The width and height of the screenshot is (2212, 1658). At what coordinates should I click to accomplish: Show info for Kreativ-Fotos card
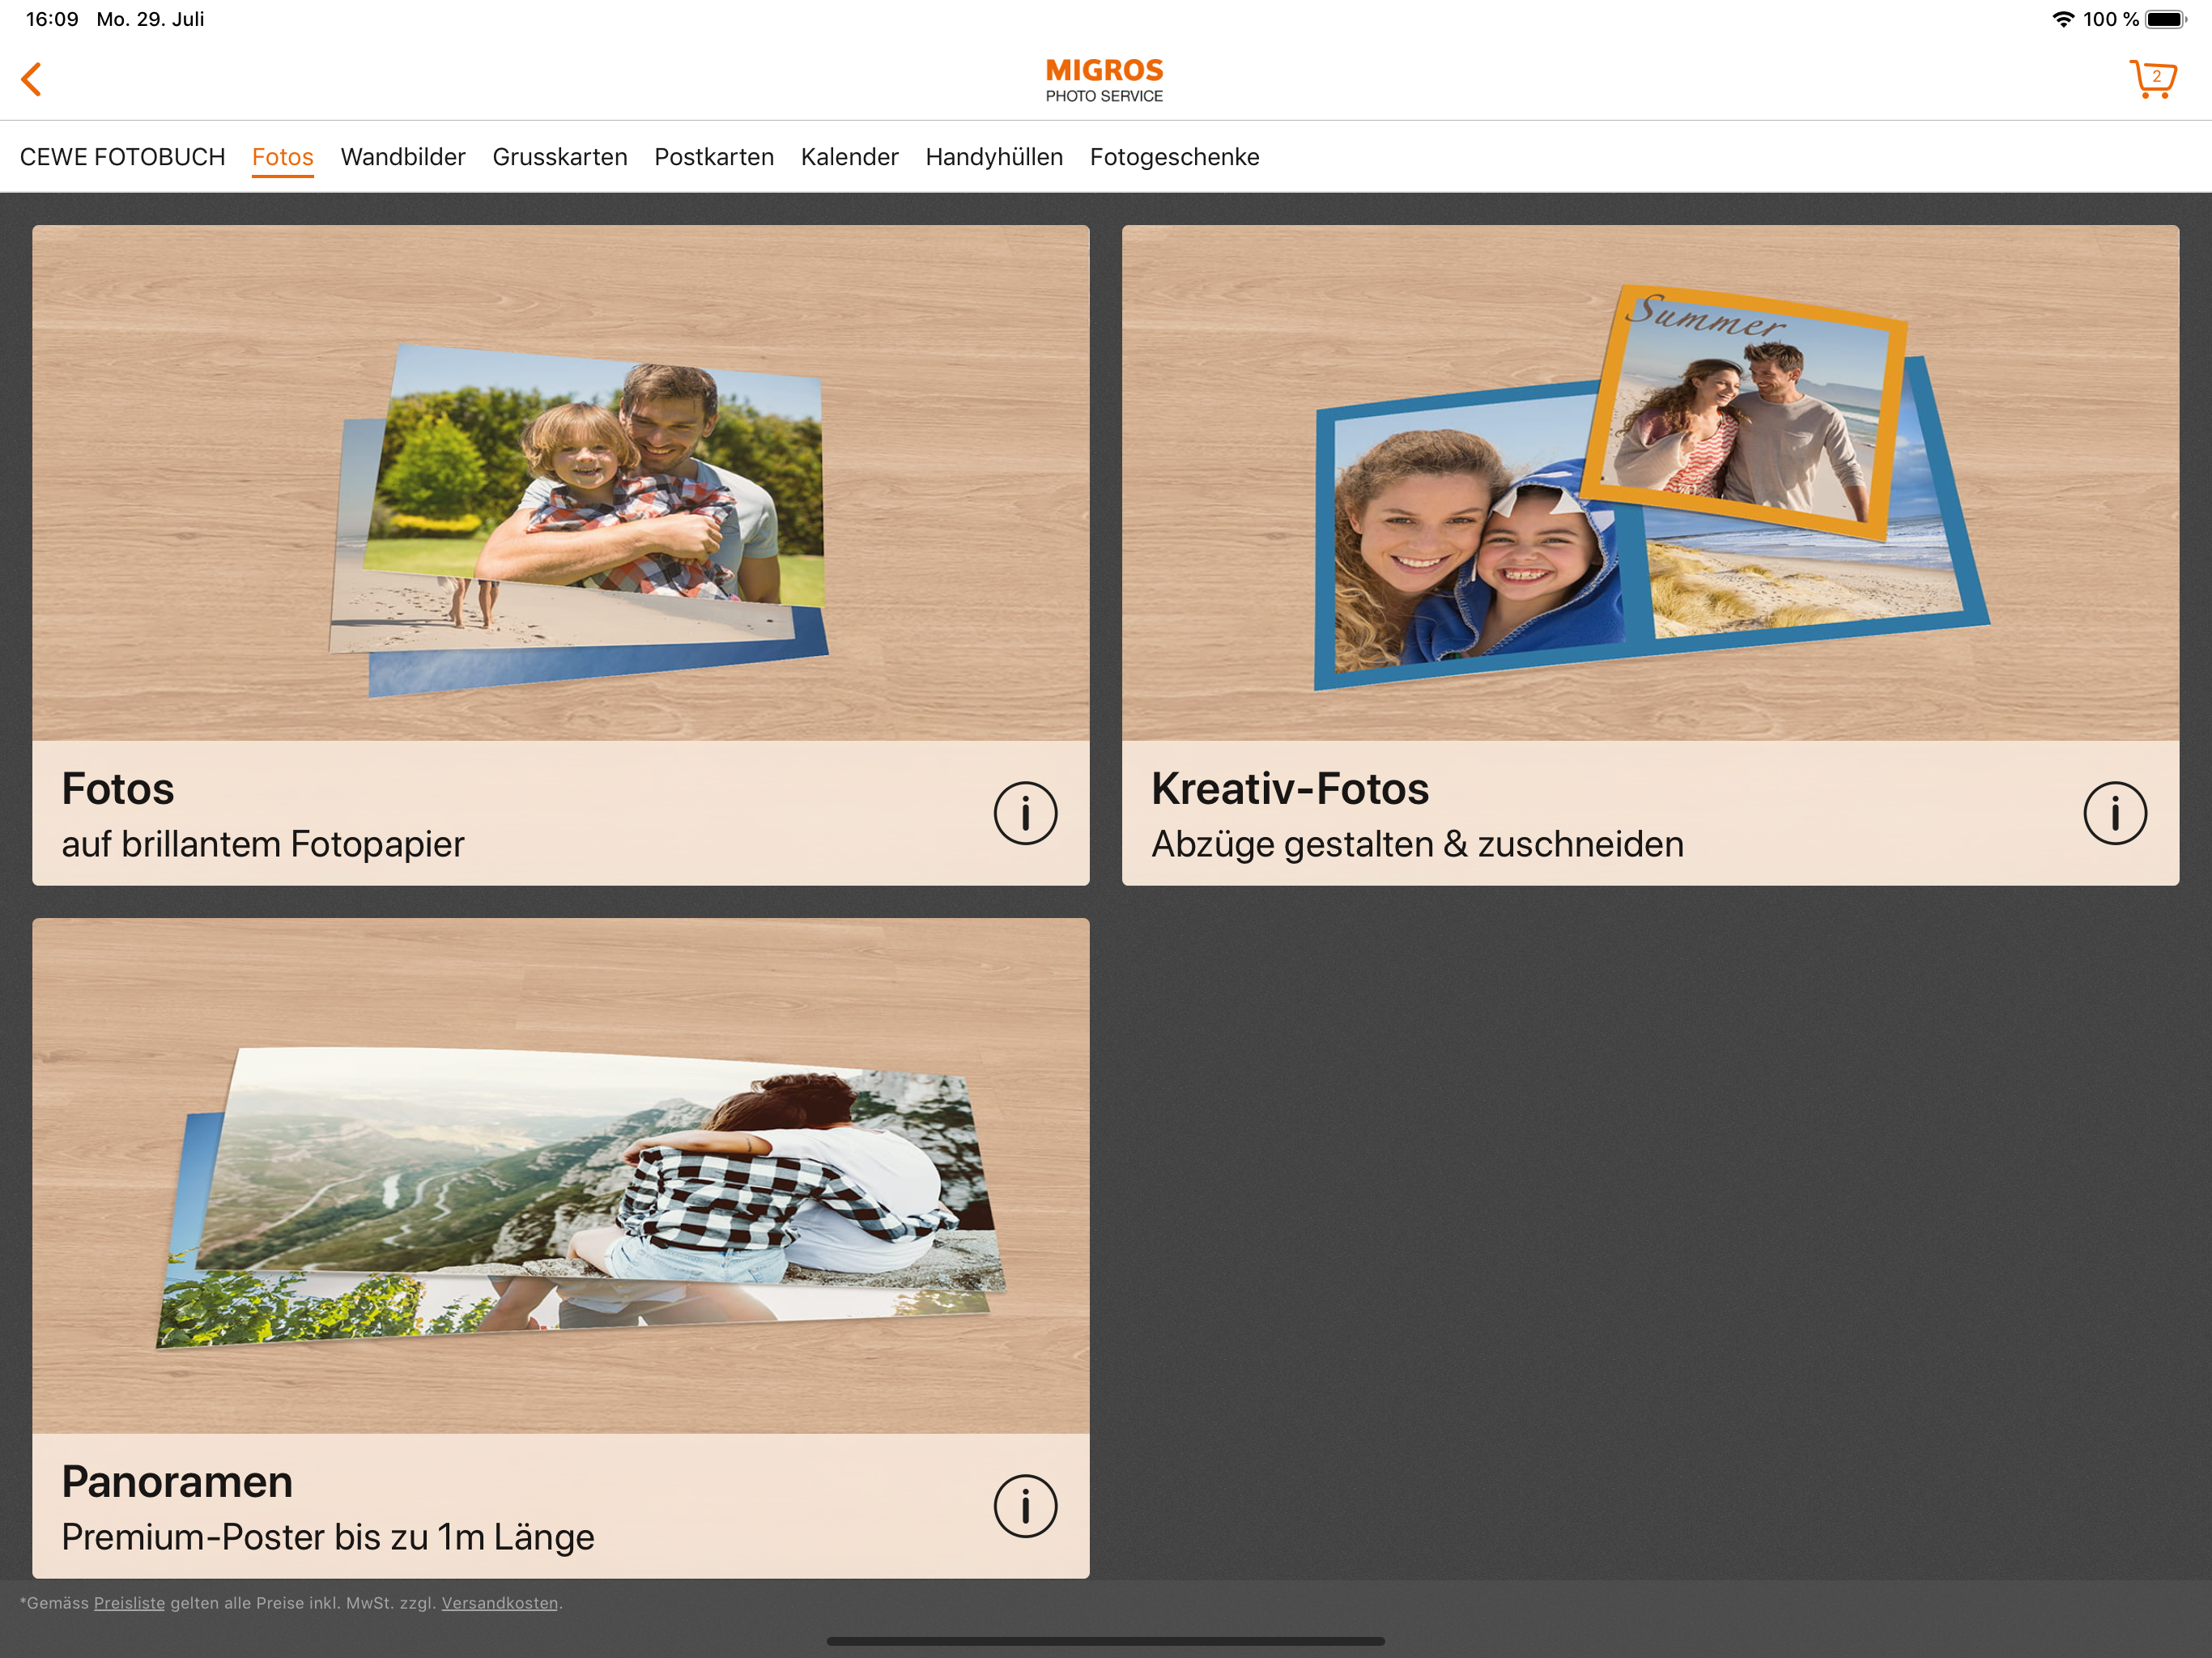click(x=2115, y=813)
